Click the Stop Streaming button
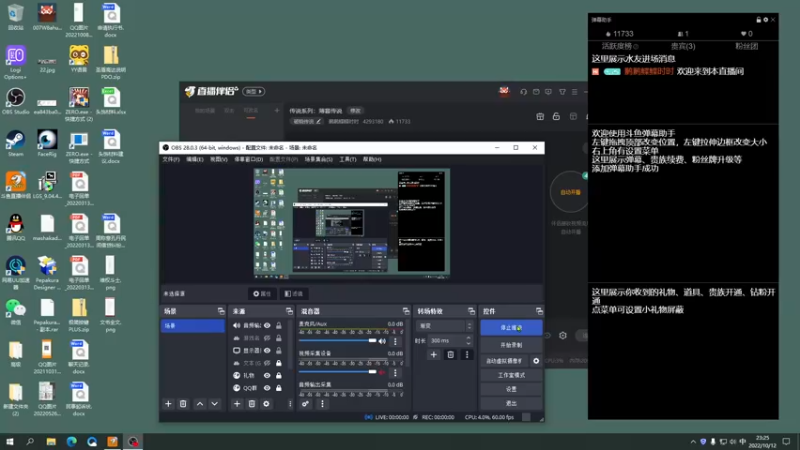This screenshot has width=800, height=450. tap(511, 328)
